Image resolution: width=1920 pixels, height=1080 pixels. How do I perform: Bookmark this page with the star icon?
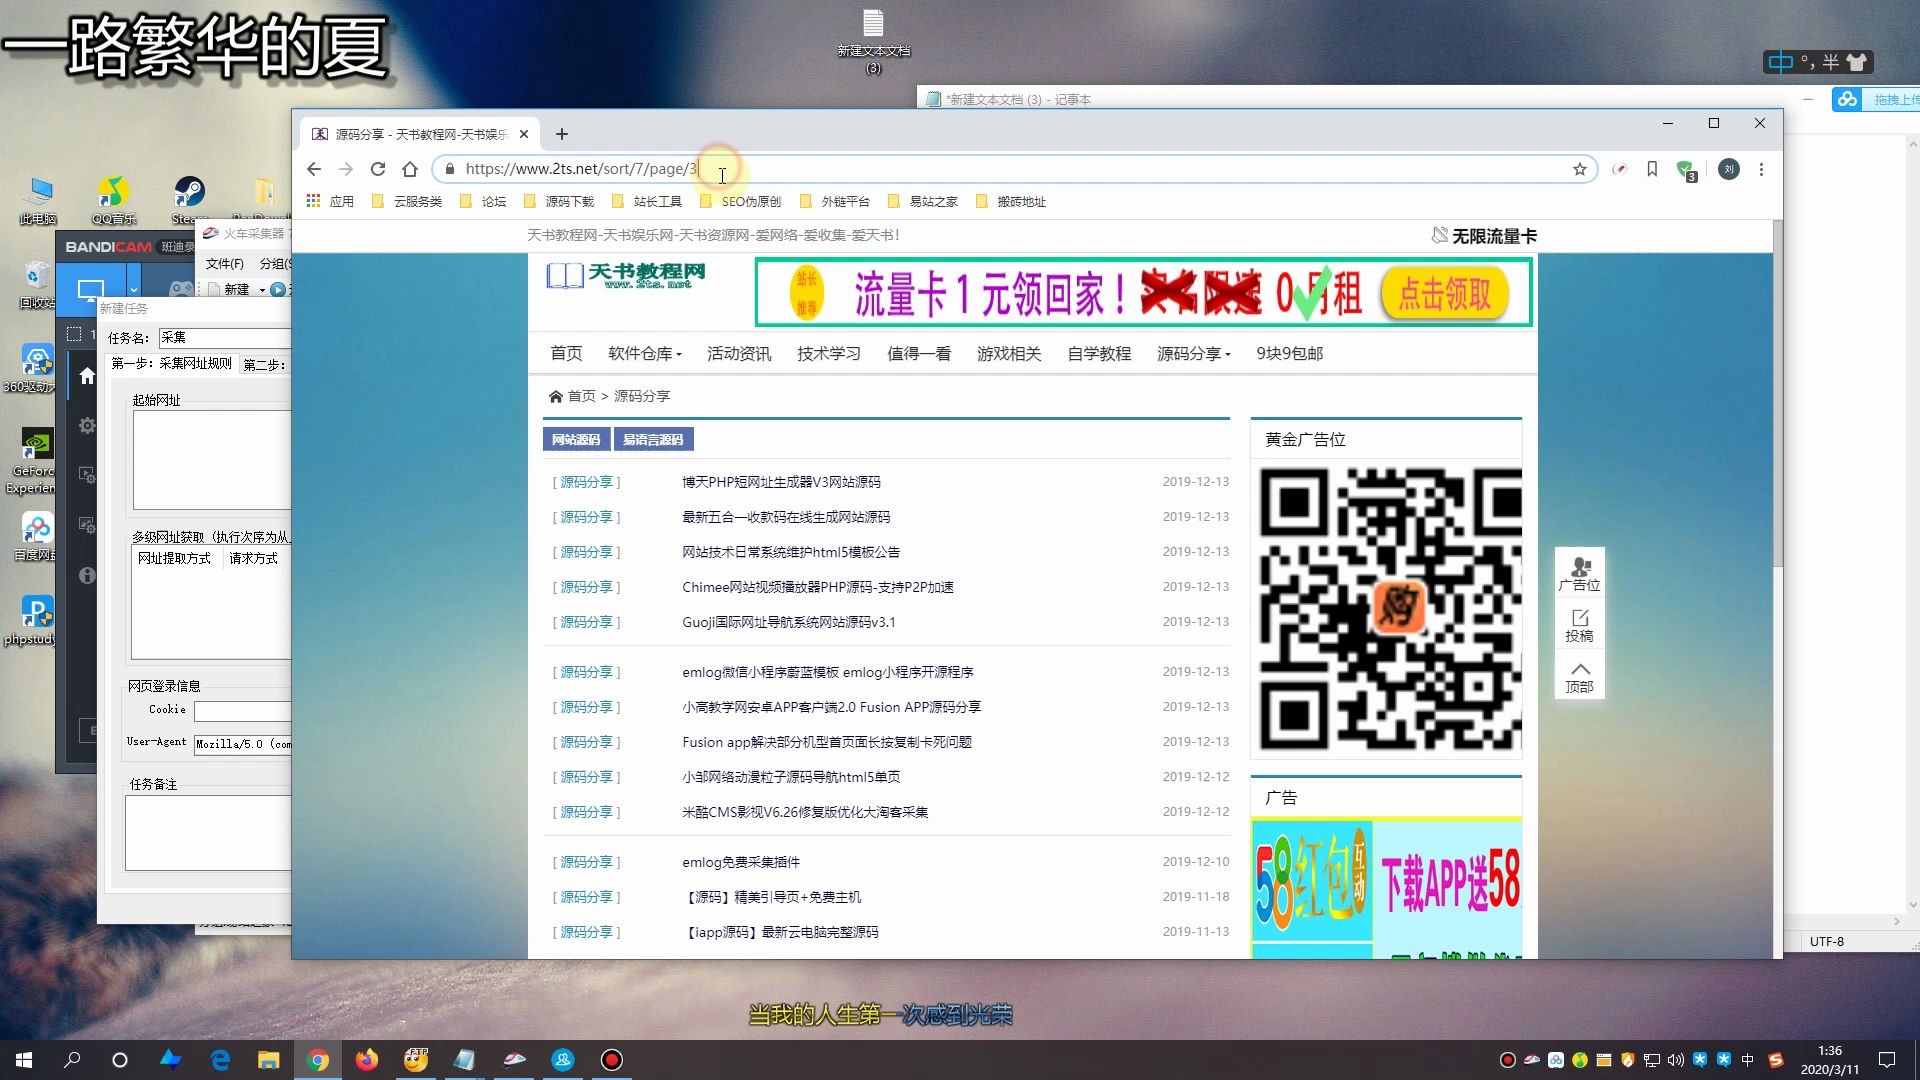point(1580,169)
